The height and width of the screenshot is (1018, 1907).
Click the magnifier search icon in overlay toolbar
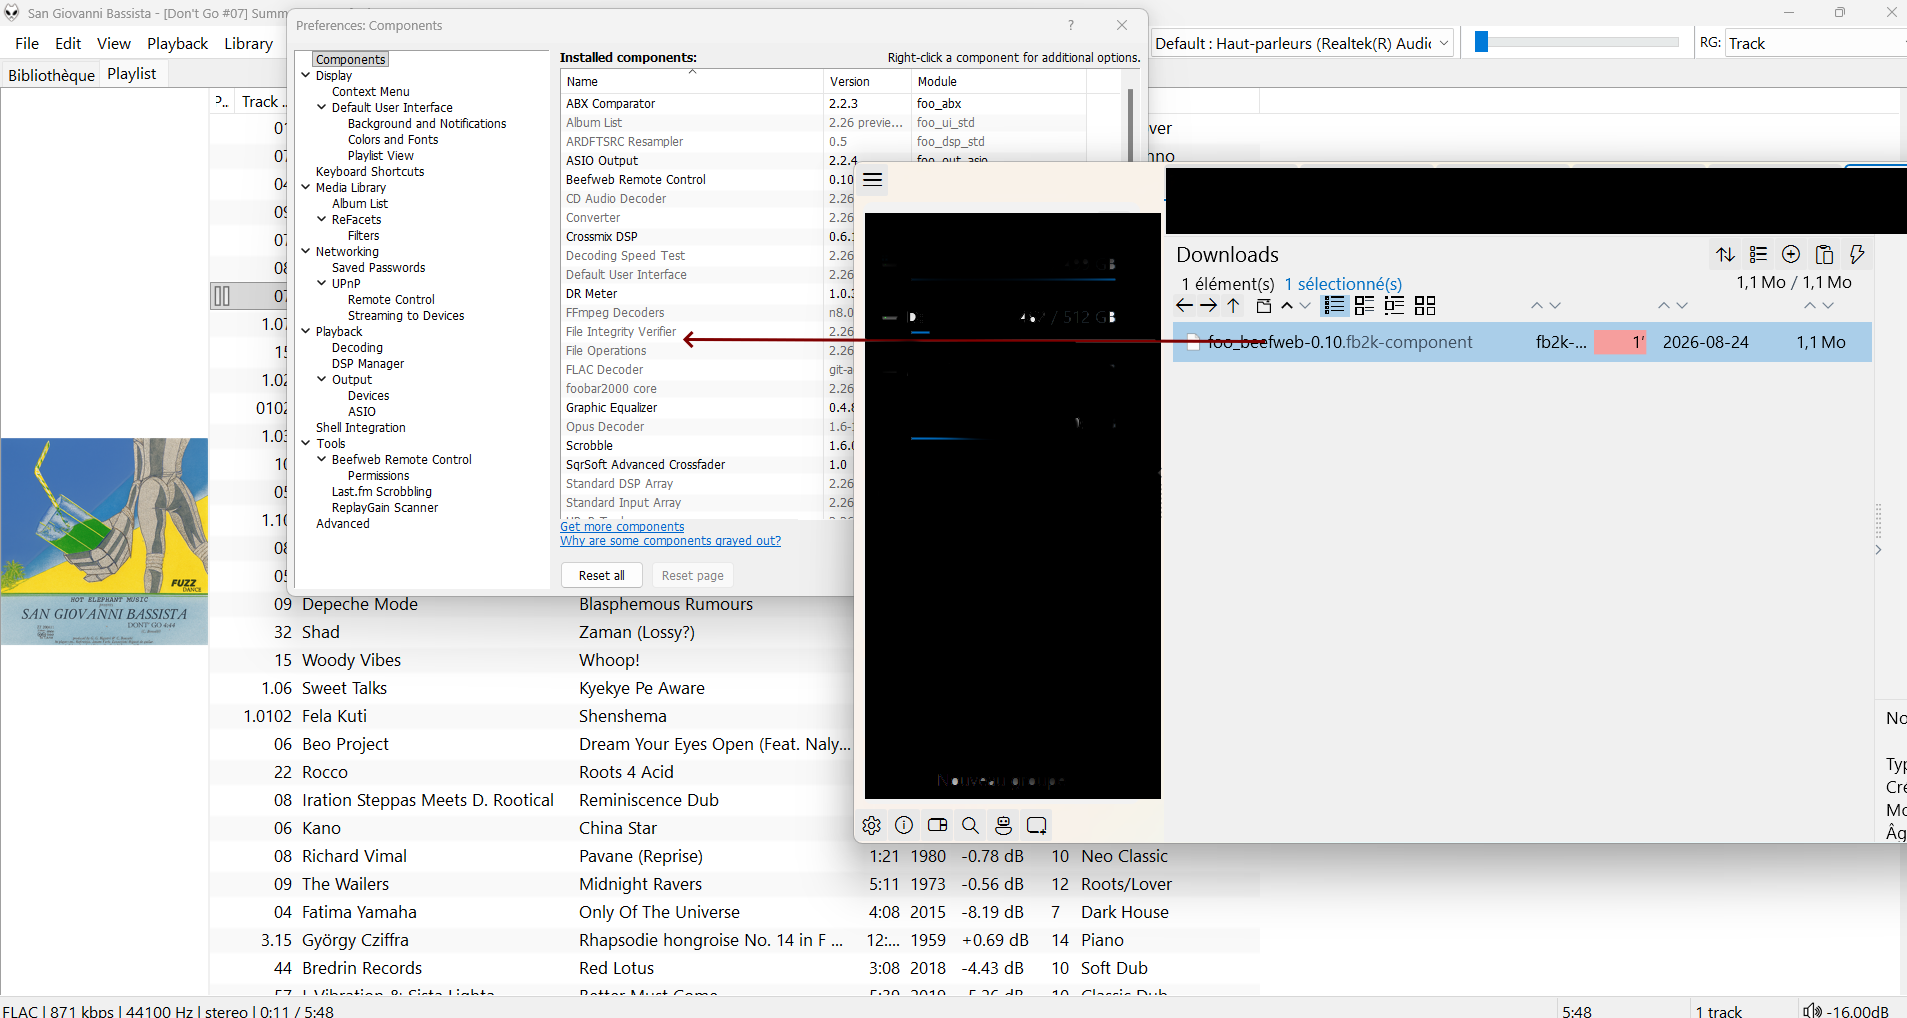click(x=970, y=825)
